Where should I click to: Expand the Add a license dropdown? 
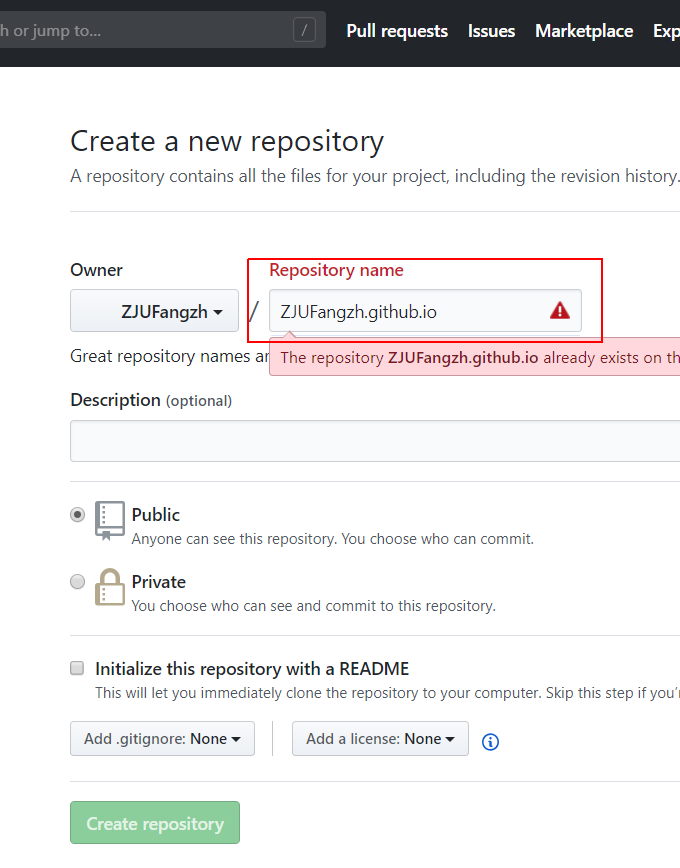380,739
